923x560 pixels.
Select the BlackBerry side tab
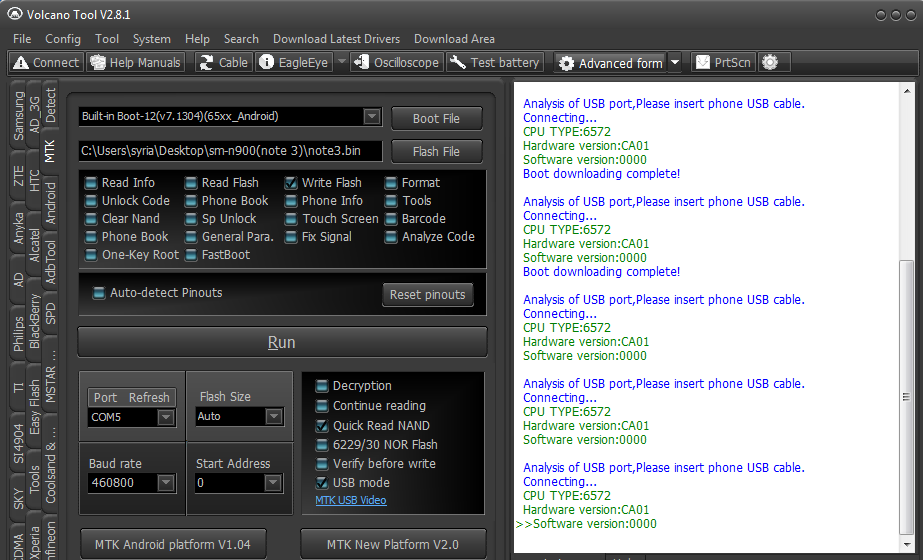[x=35, y=321]
